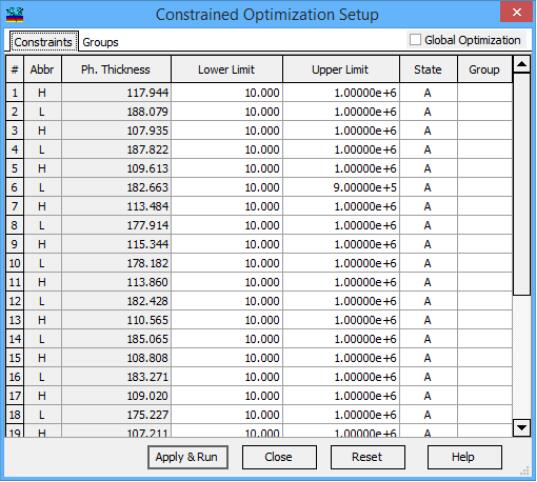Click the Ph. Thickness column header

pos(116,70)
